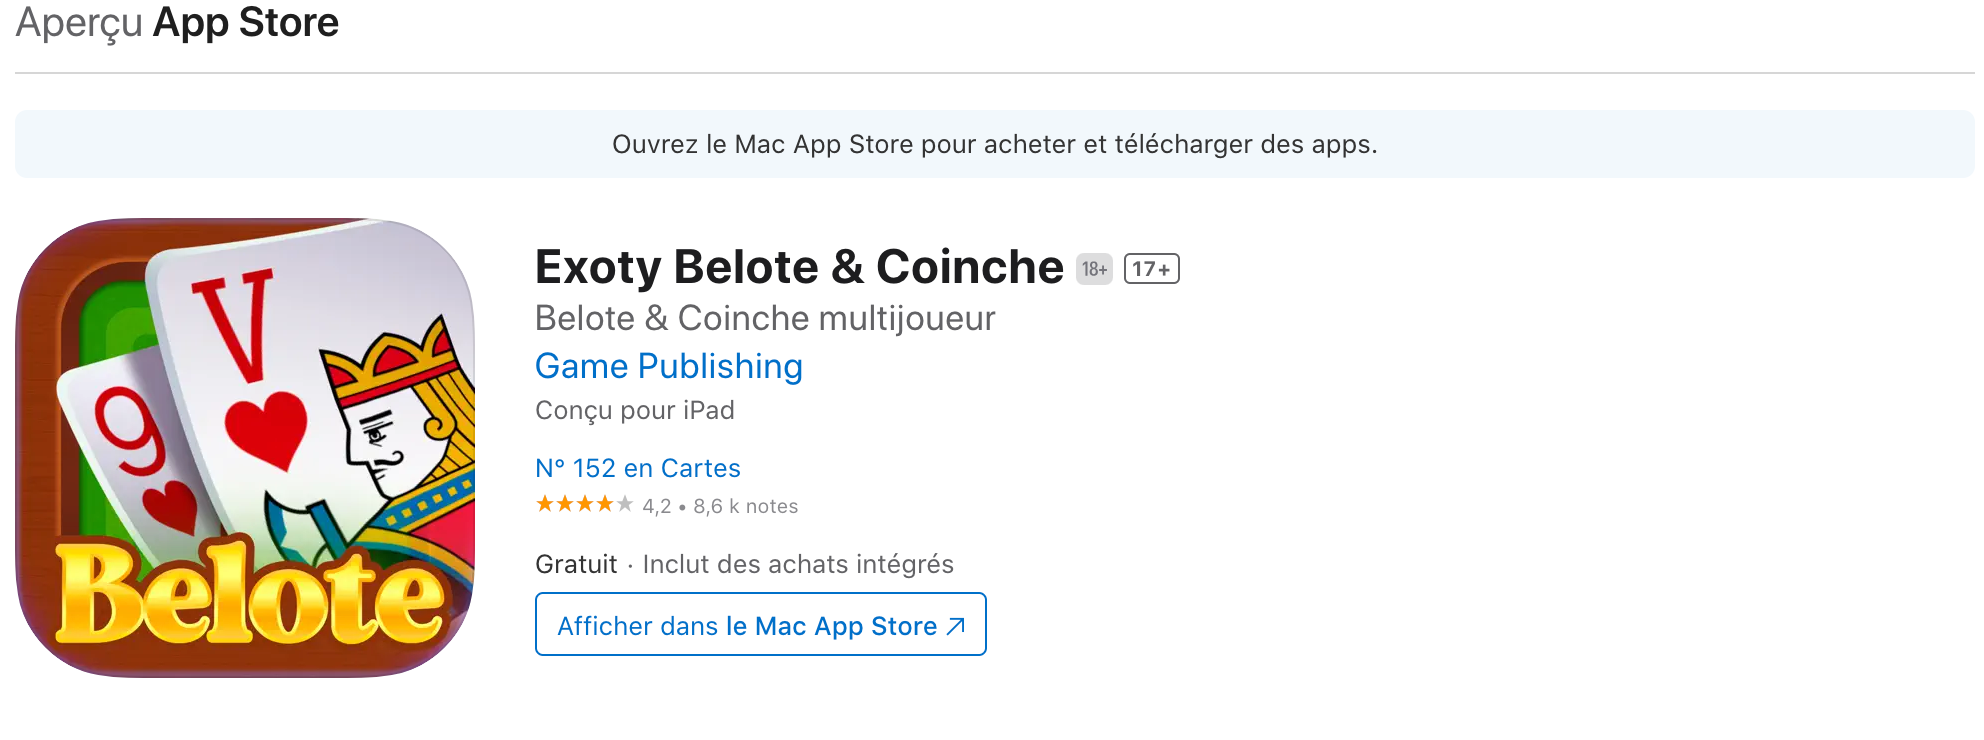Image resolution: width=1984 pixels, height=740 pixels.
Task: Click the Belote & Coinche multijoueur subtitle
Action: point(764,318)
